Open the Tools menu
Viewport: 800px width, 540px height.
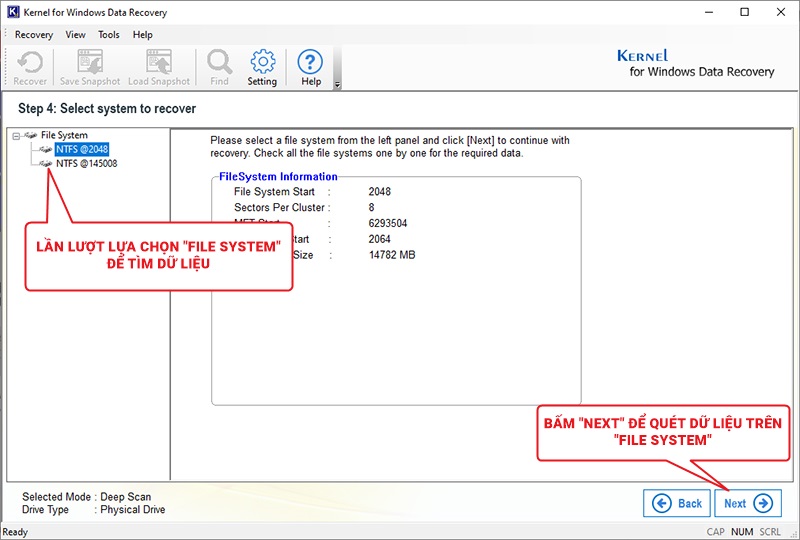pyautogui.click(x=109, y=35)
